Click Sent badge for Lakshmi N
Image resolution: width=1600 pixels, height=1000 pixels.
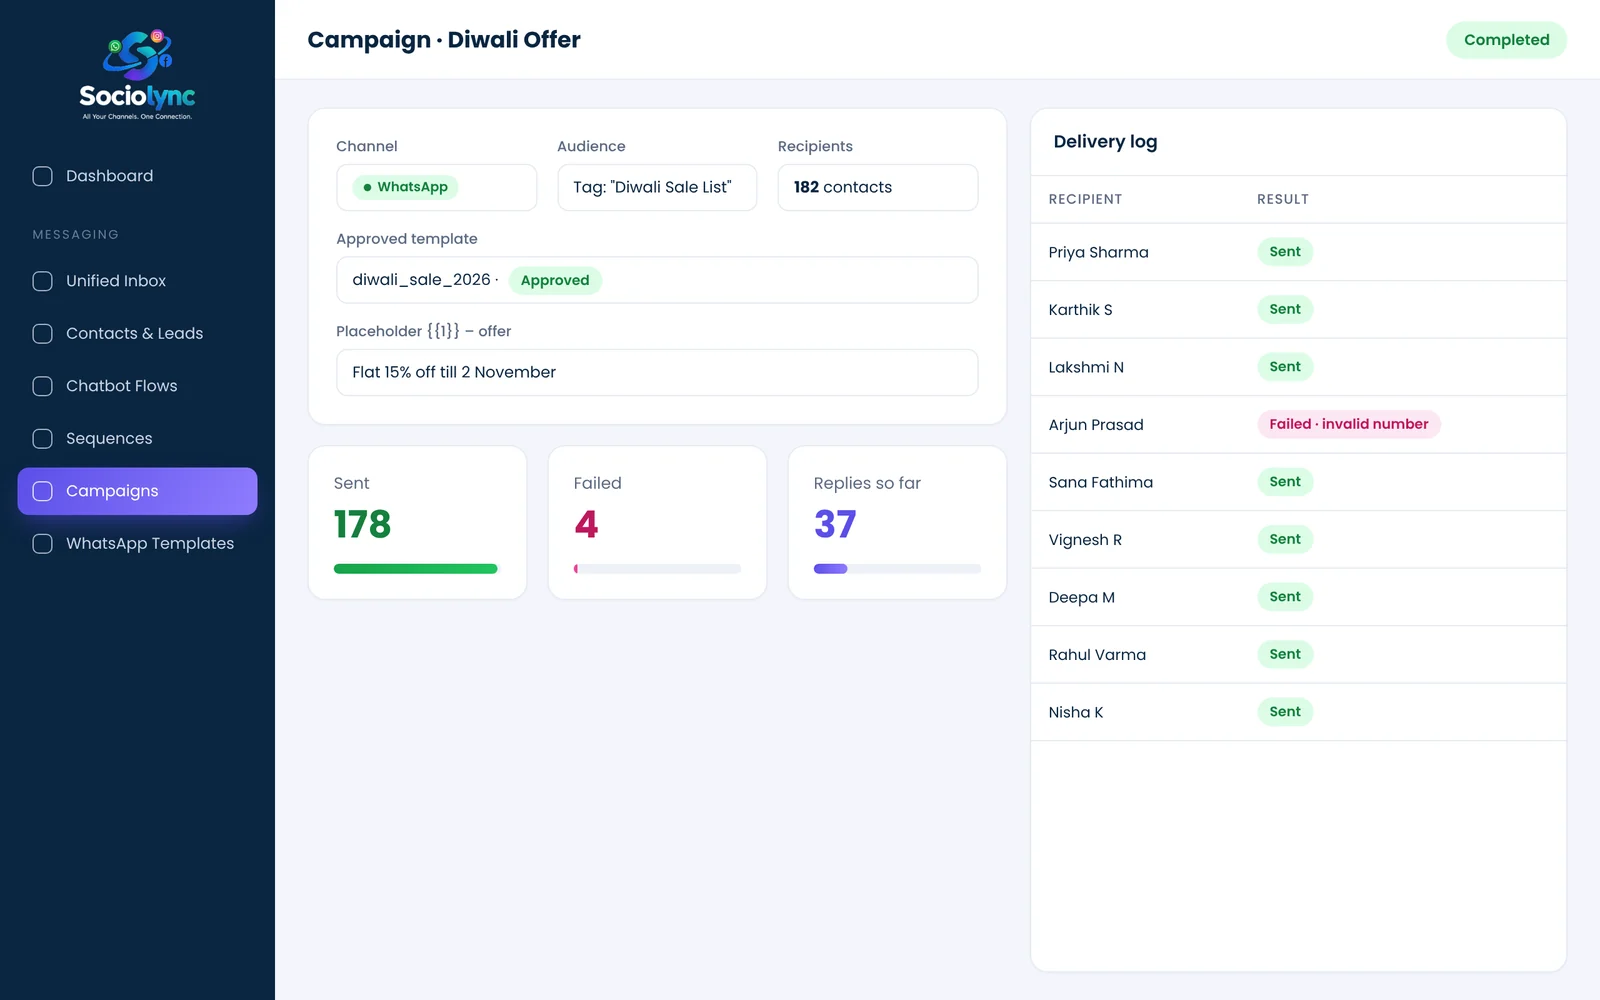tap(1285, 367)
